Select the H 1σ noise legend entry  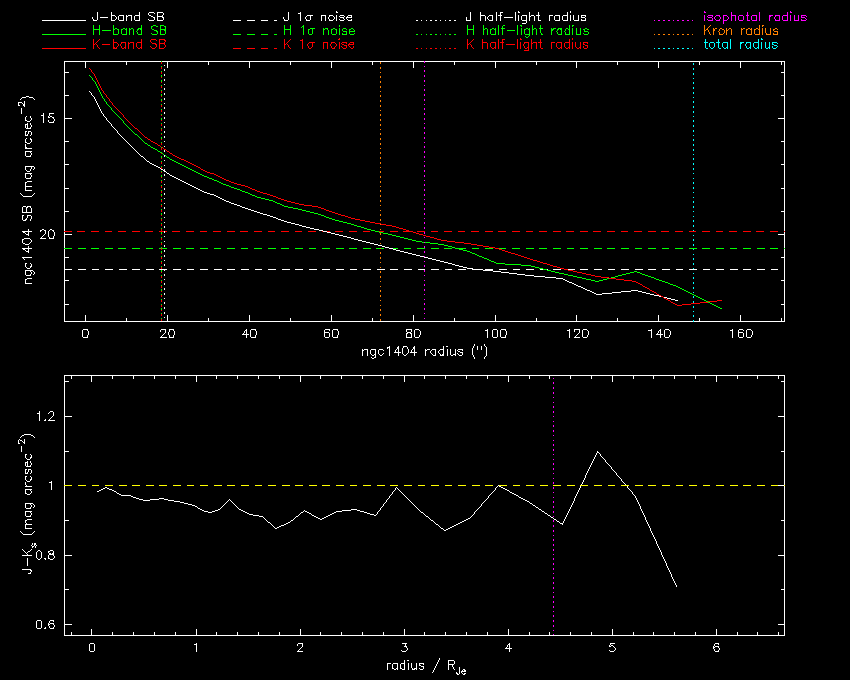324,32
